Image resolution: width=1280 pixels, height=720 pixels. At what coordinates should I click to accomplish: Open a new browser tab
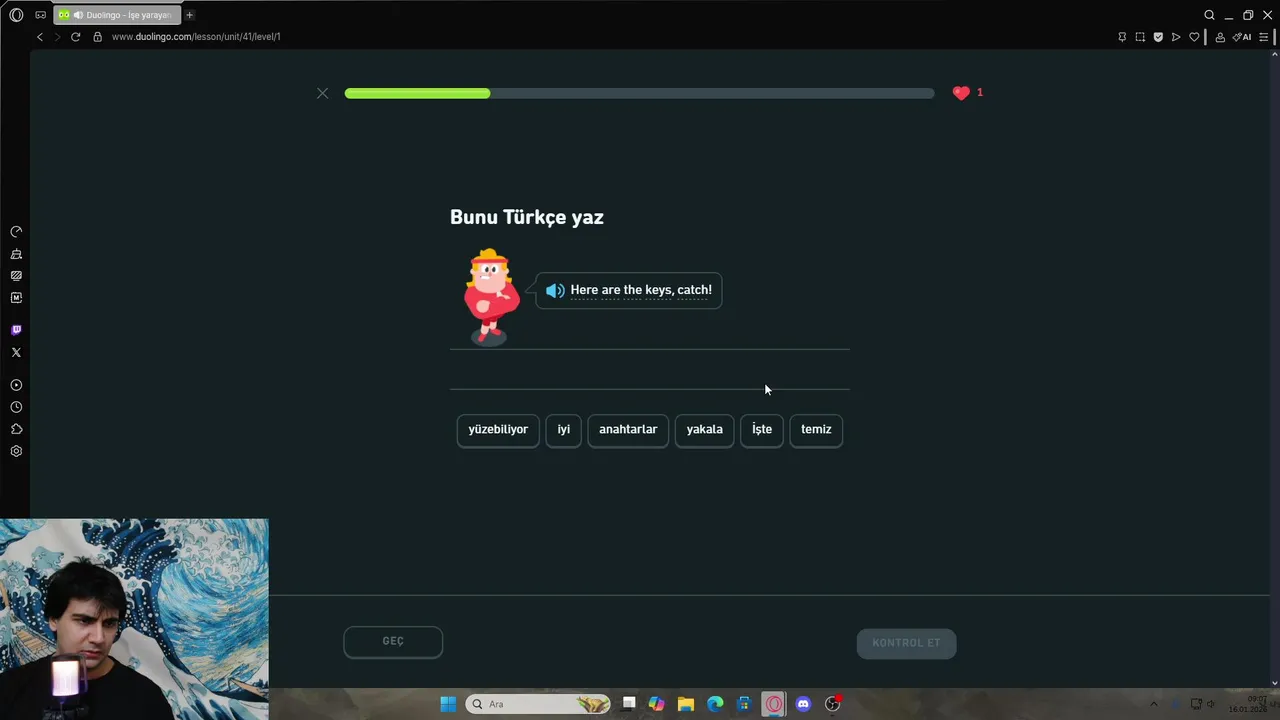(189, 15)
